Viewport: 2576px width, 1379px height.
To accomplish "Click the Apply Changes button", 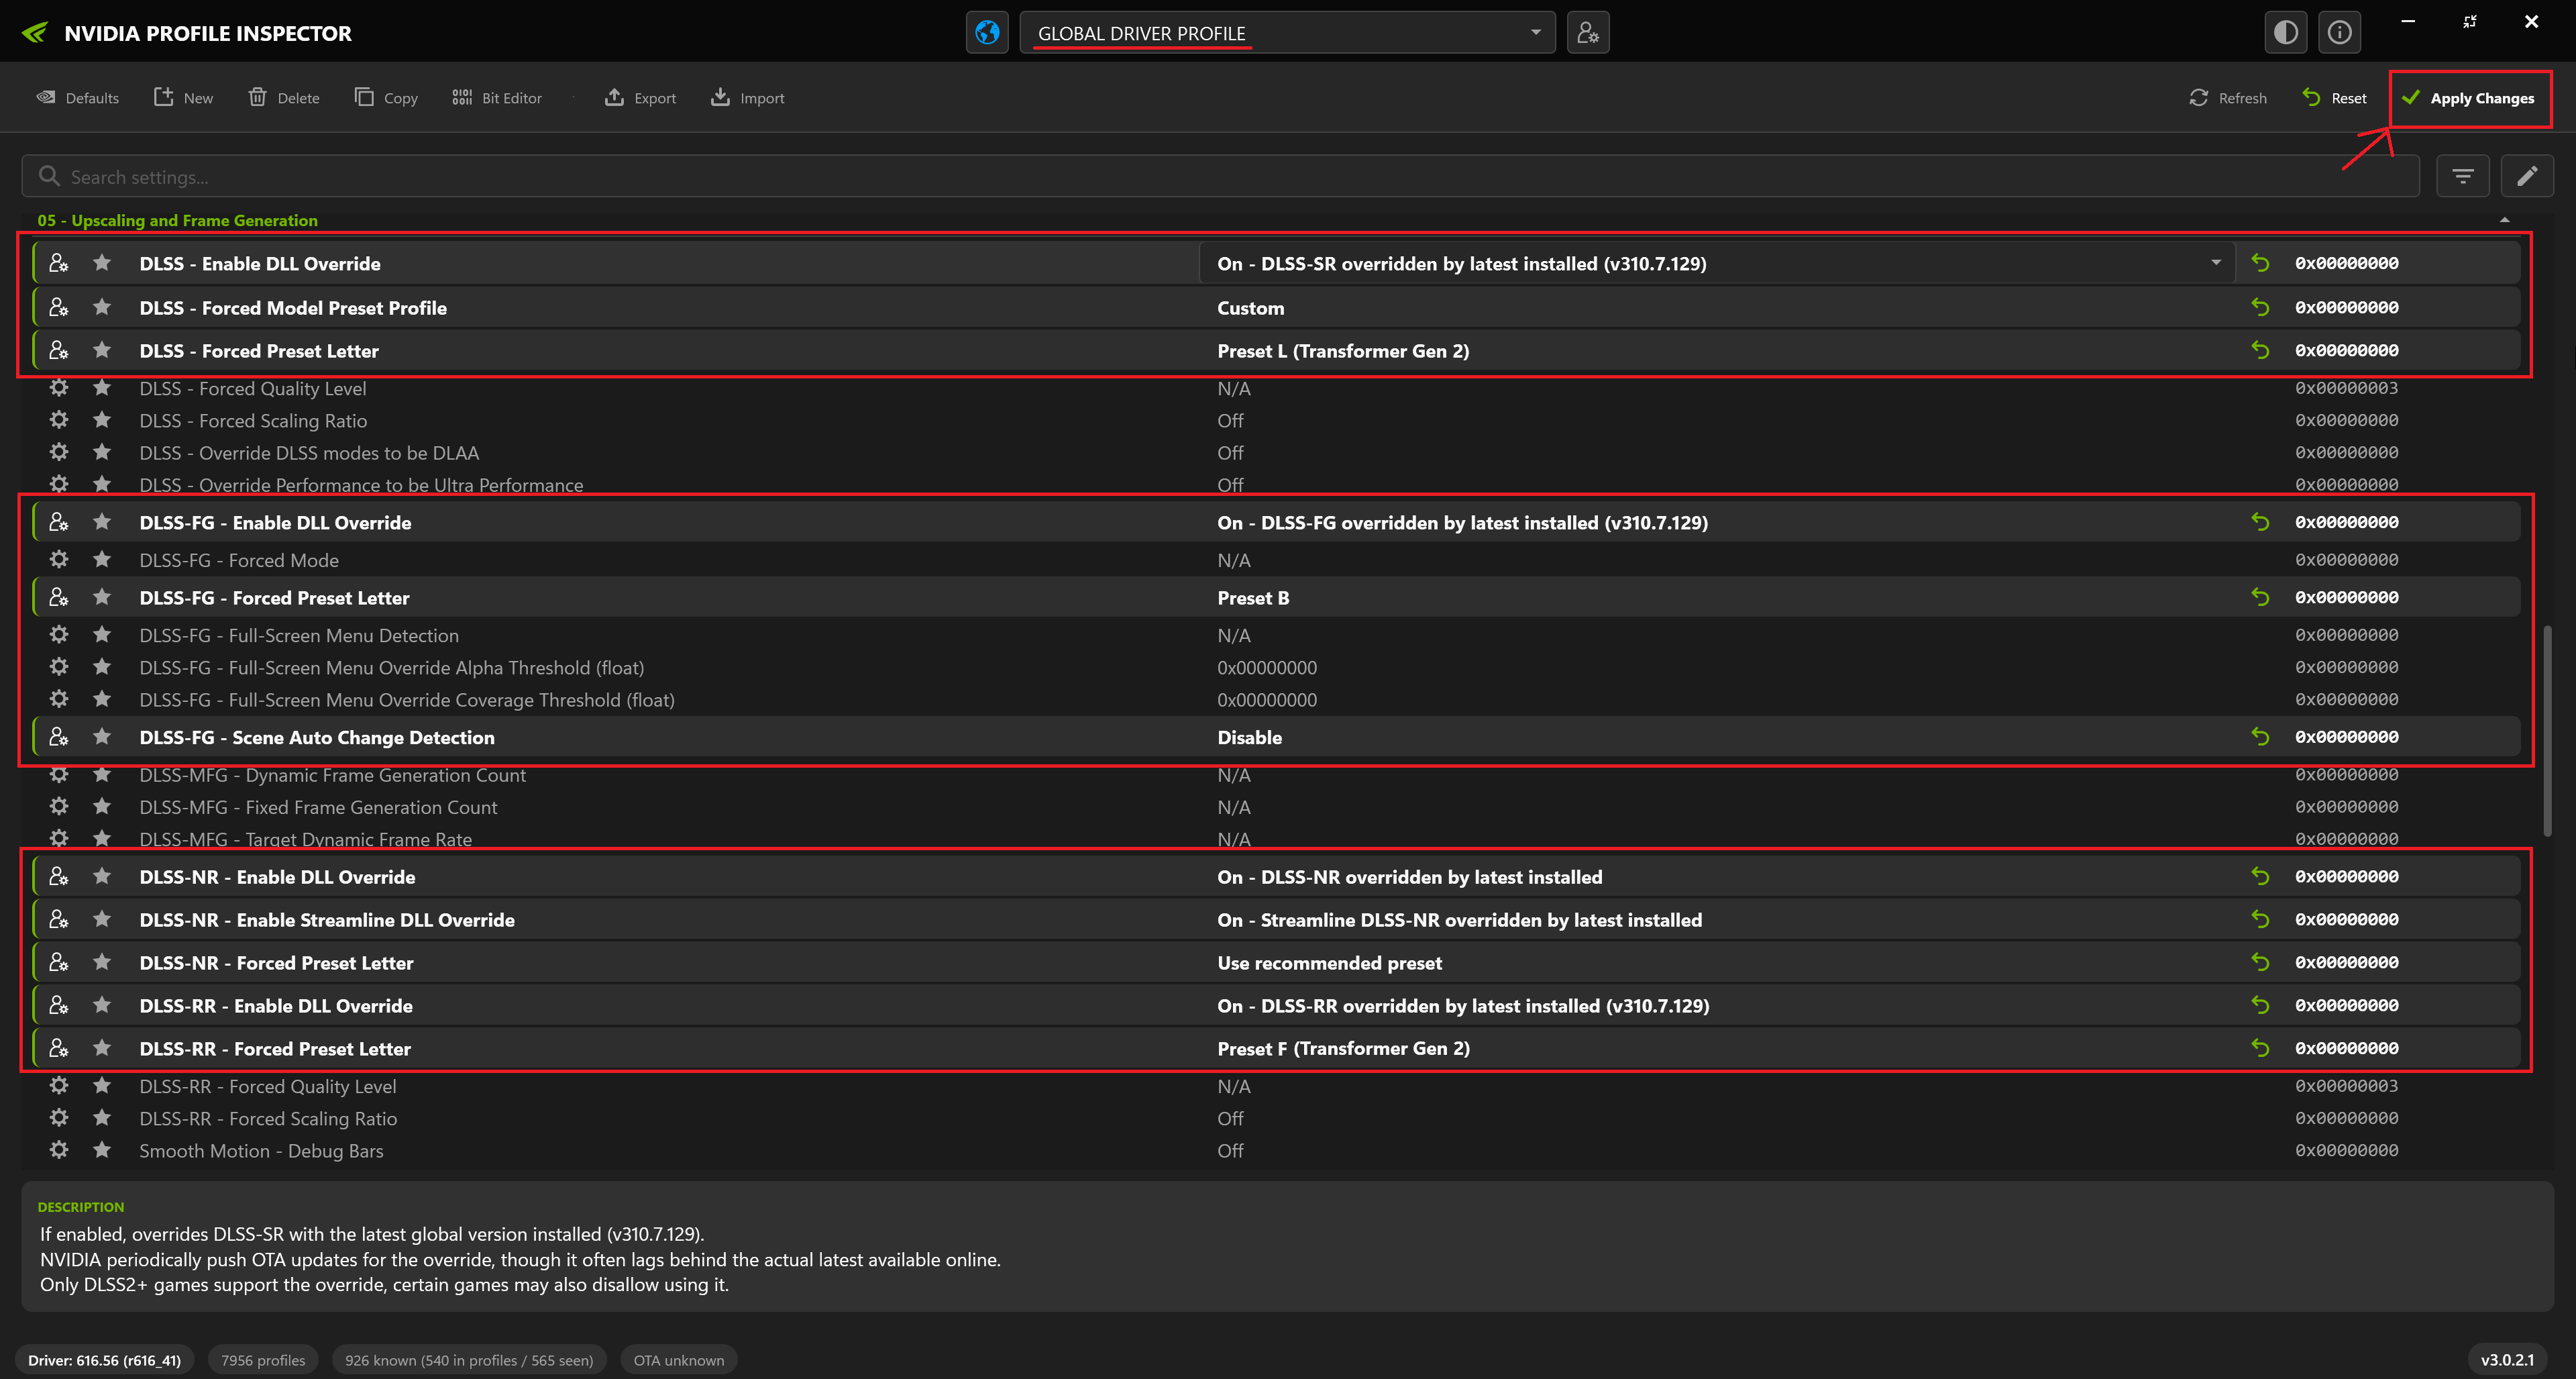I will pos(2470,98).
